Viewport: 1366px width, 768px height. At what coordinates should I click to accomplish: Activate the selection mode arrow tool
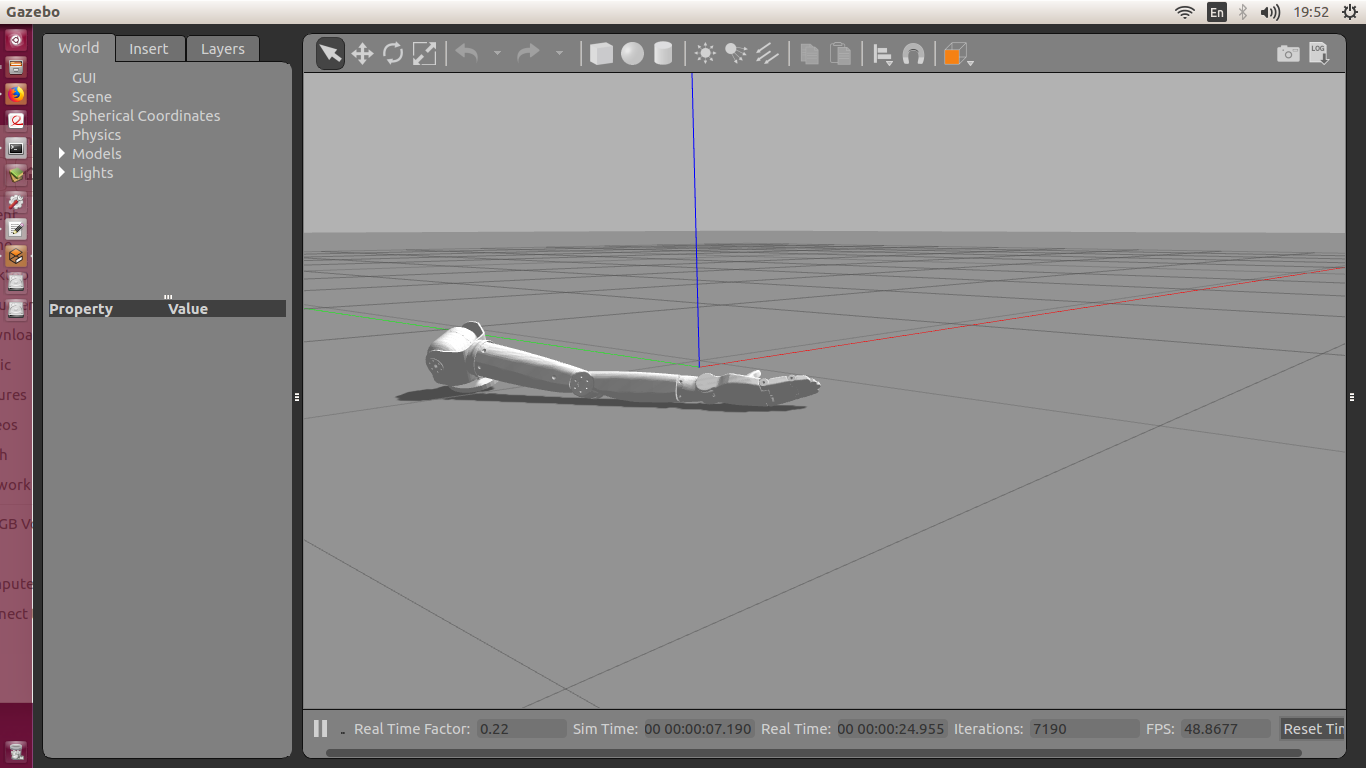pyautogui.click(x=331, y=53)
